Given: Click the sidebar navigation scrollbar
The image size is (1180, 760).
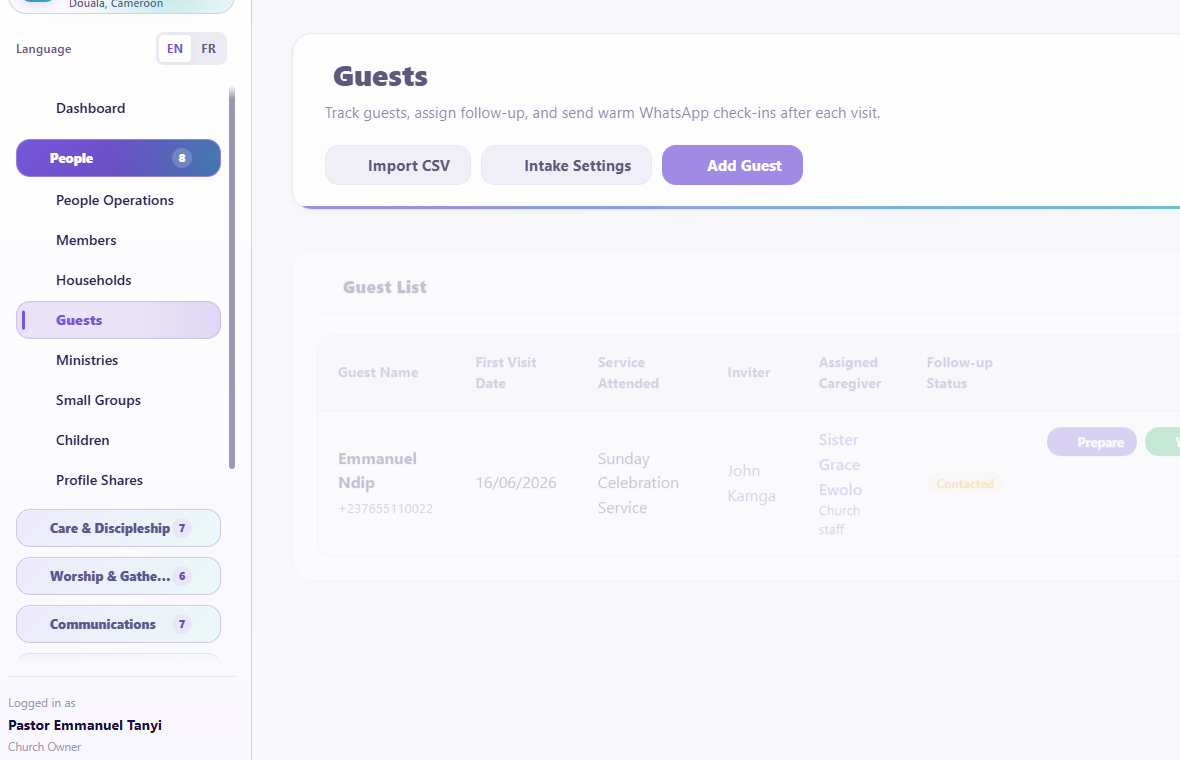Looking at the screenshot, I should point(232,278).
